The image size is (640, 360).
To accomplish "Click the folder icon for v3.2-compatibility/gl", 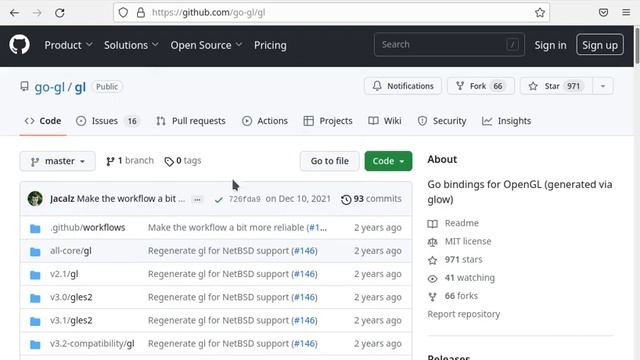I will click(x=36, y=344).
